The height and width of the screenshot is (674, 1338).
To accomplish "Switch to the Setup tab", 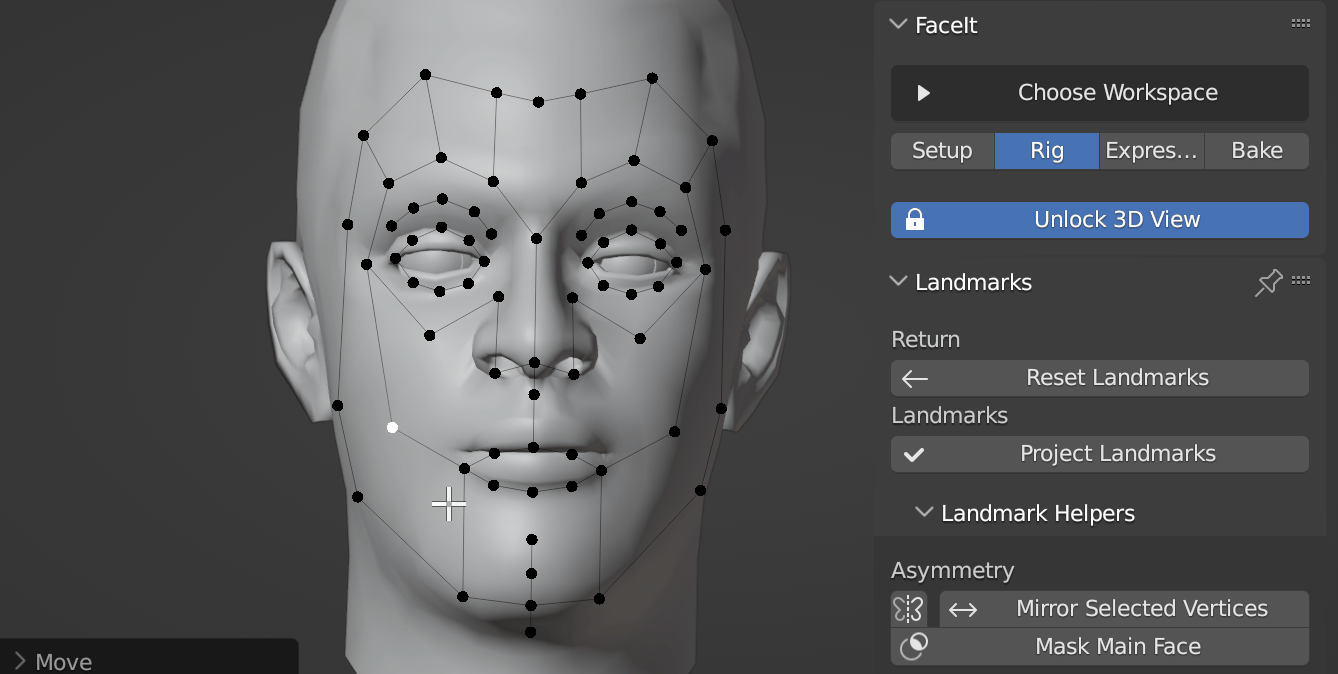I will click(x=942, y=151).
